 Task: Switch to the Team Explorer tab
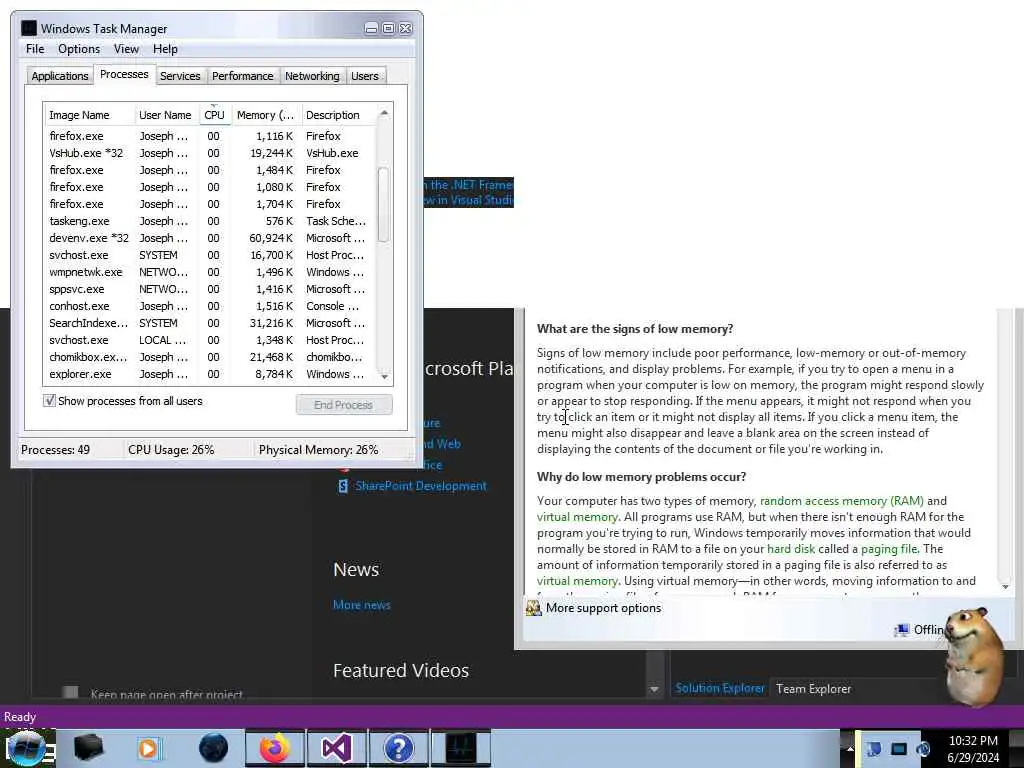point(813,688)
